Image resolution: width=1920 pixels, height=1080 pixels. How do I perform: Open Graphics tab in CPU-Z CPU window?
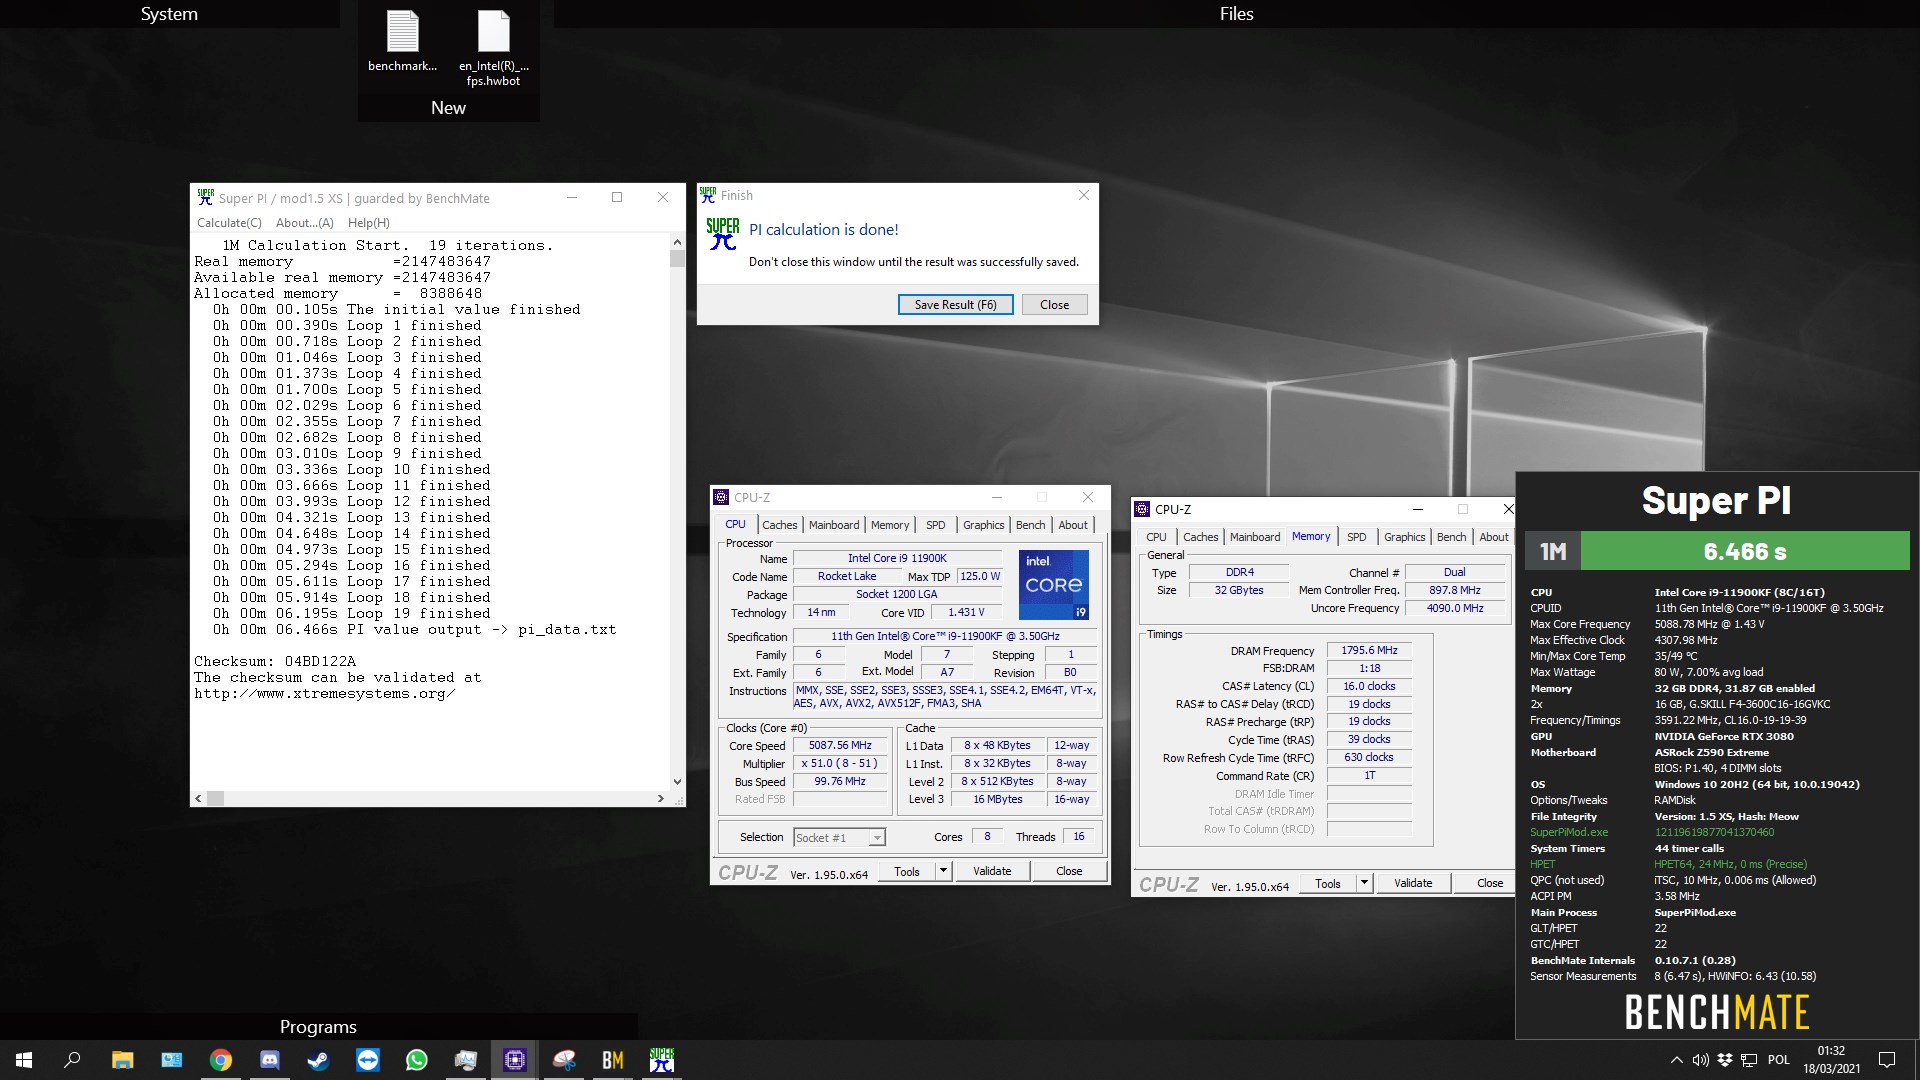[984, 525]
